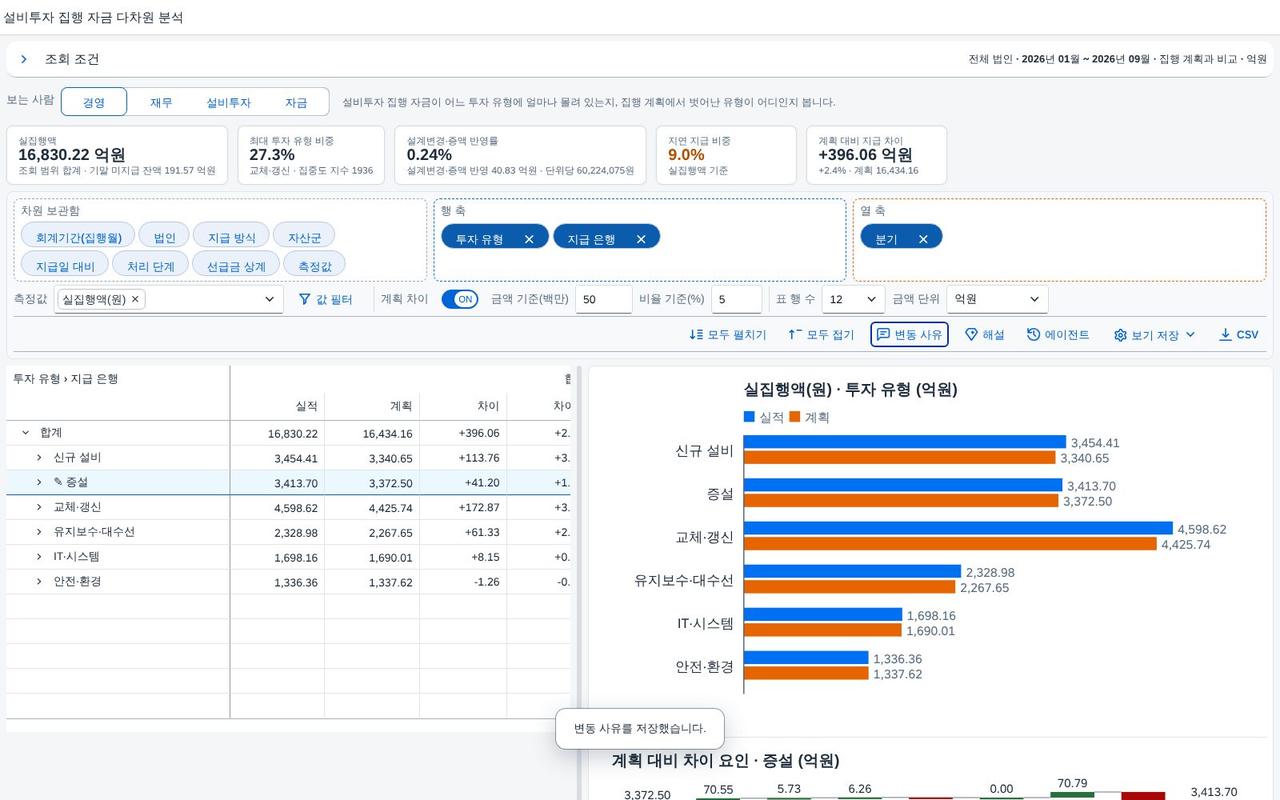This screenshot has height=800, width=1280.
Task: Click the 값 필터 funnel button
Action: coord(326,299)
